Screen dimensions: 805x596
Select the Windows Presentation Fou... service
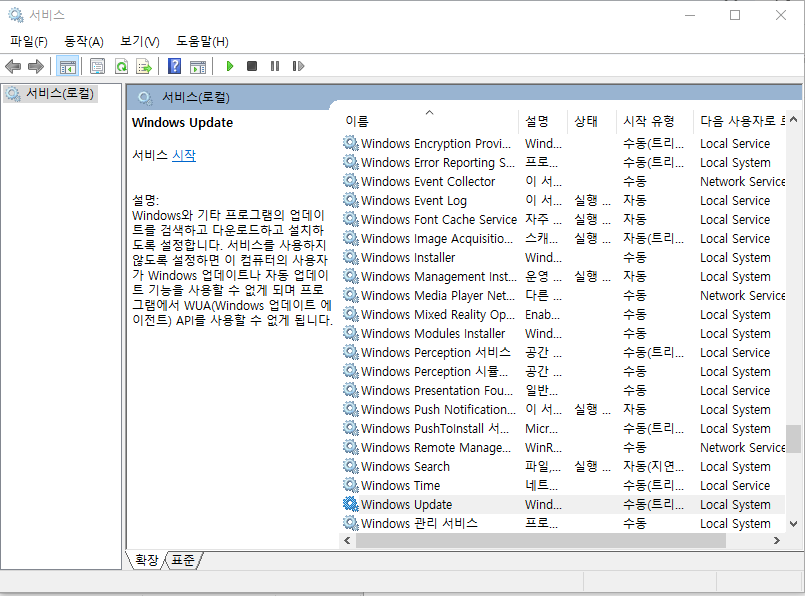coord(563,390)
